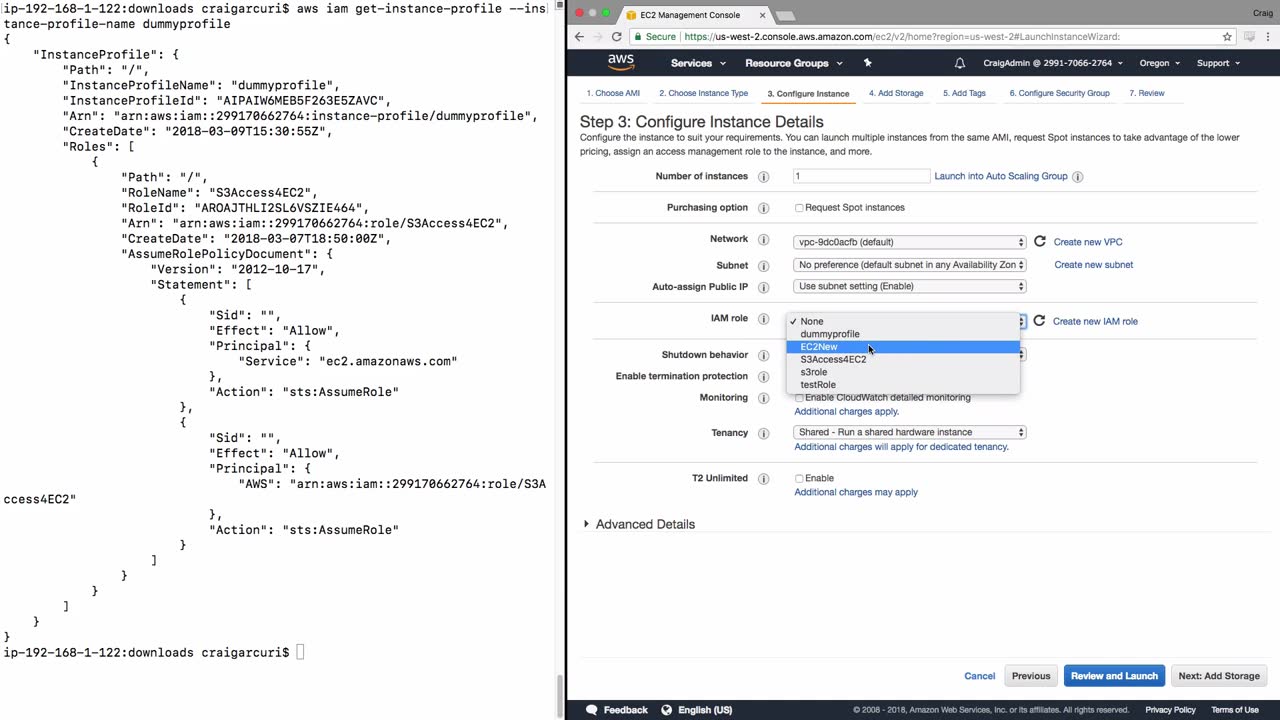The height and width of the screenshot is (720, 1280).
Task: Show info icon for Subnet
Action: coord(763,266)
